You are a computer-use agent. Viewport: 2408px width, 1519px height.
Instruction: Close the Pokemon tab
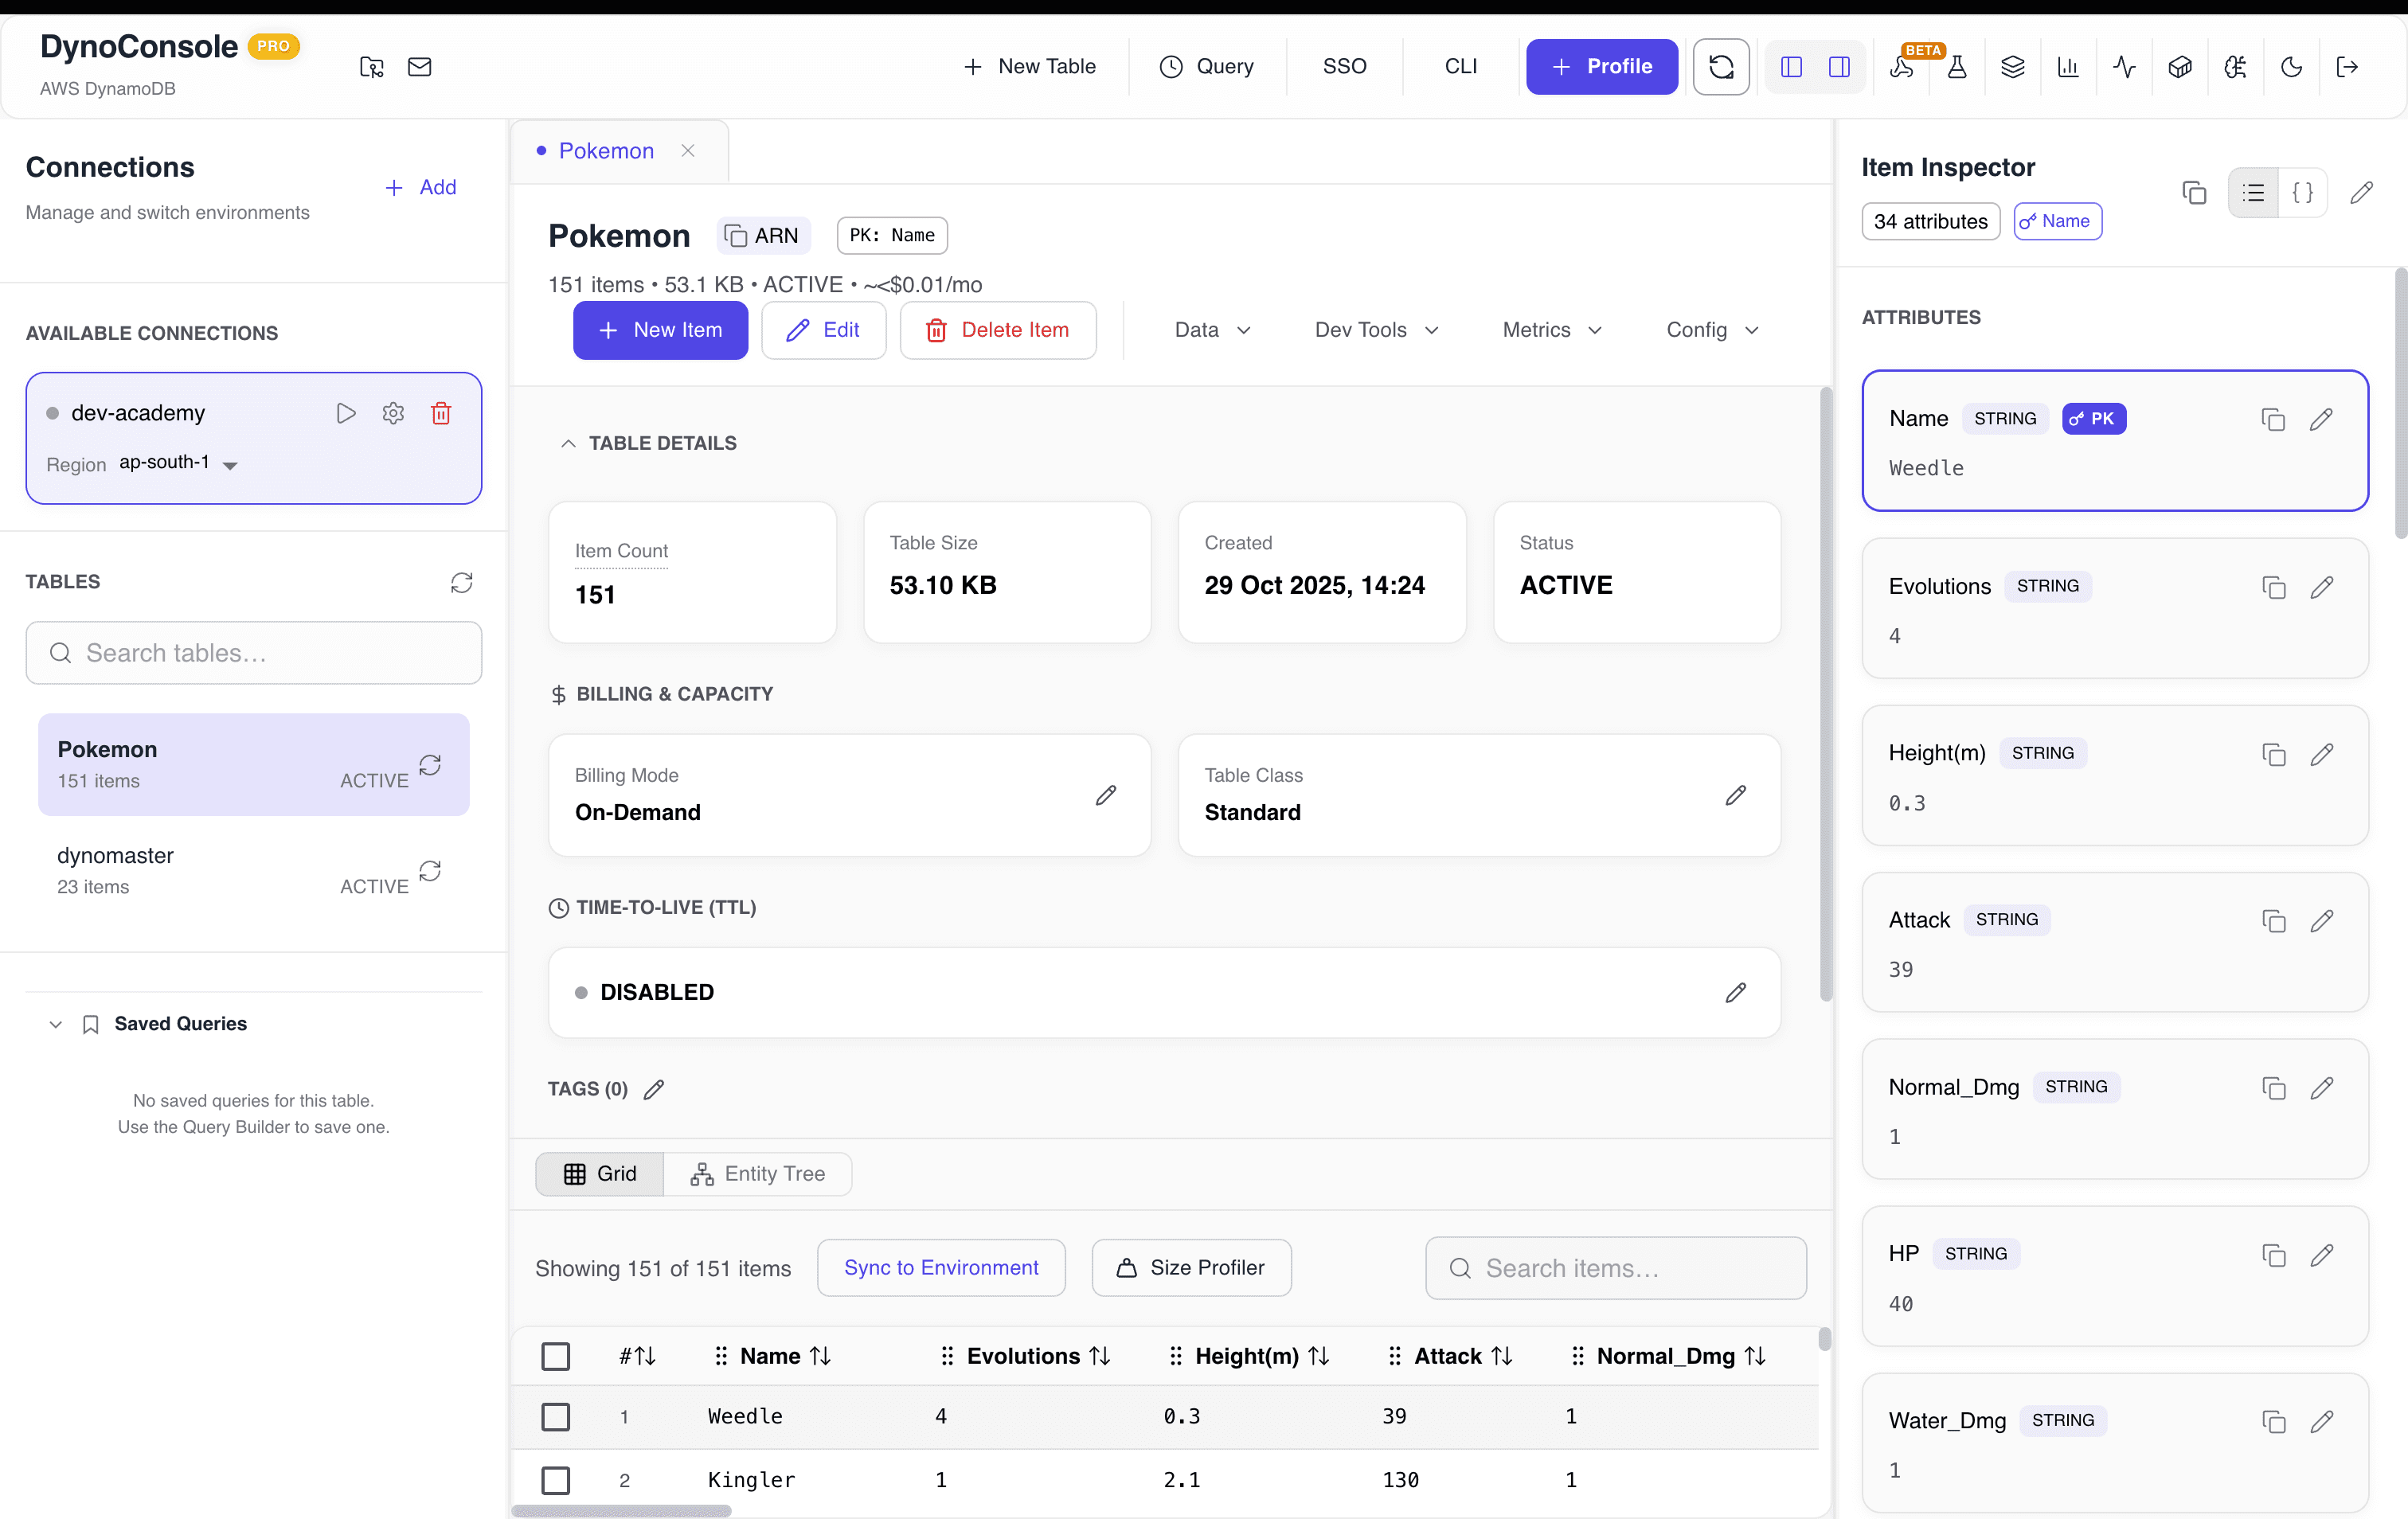688,151
